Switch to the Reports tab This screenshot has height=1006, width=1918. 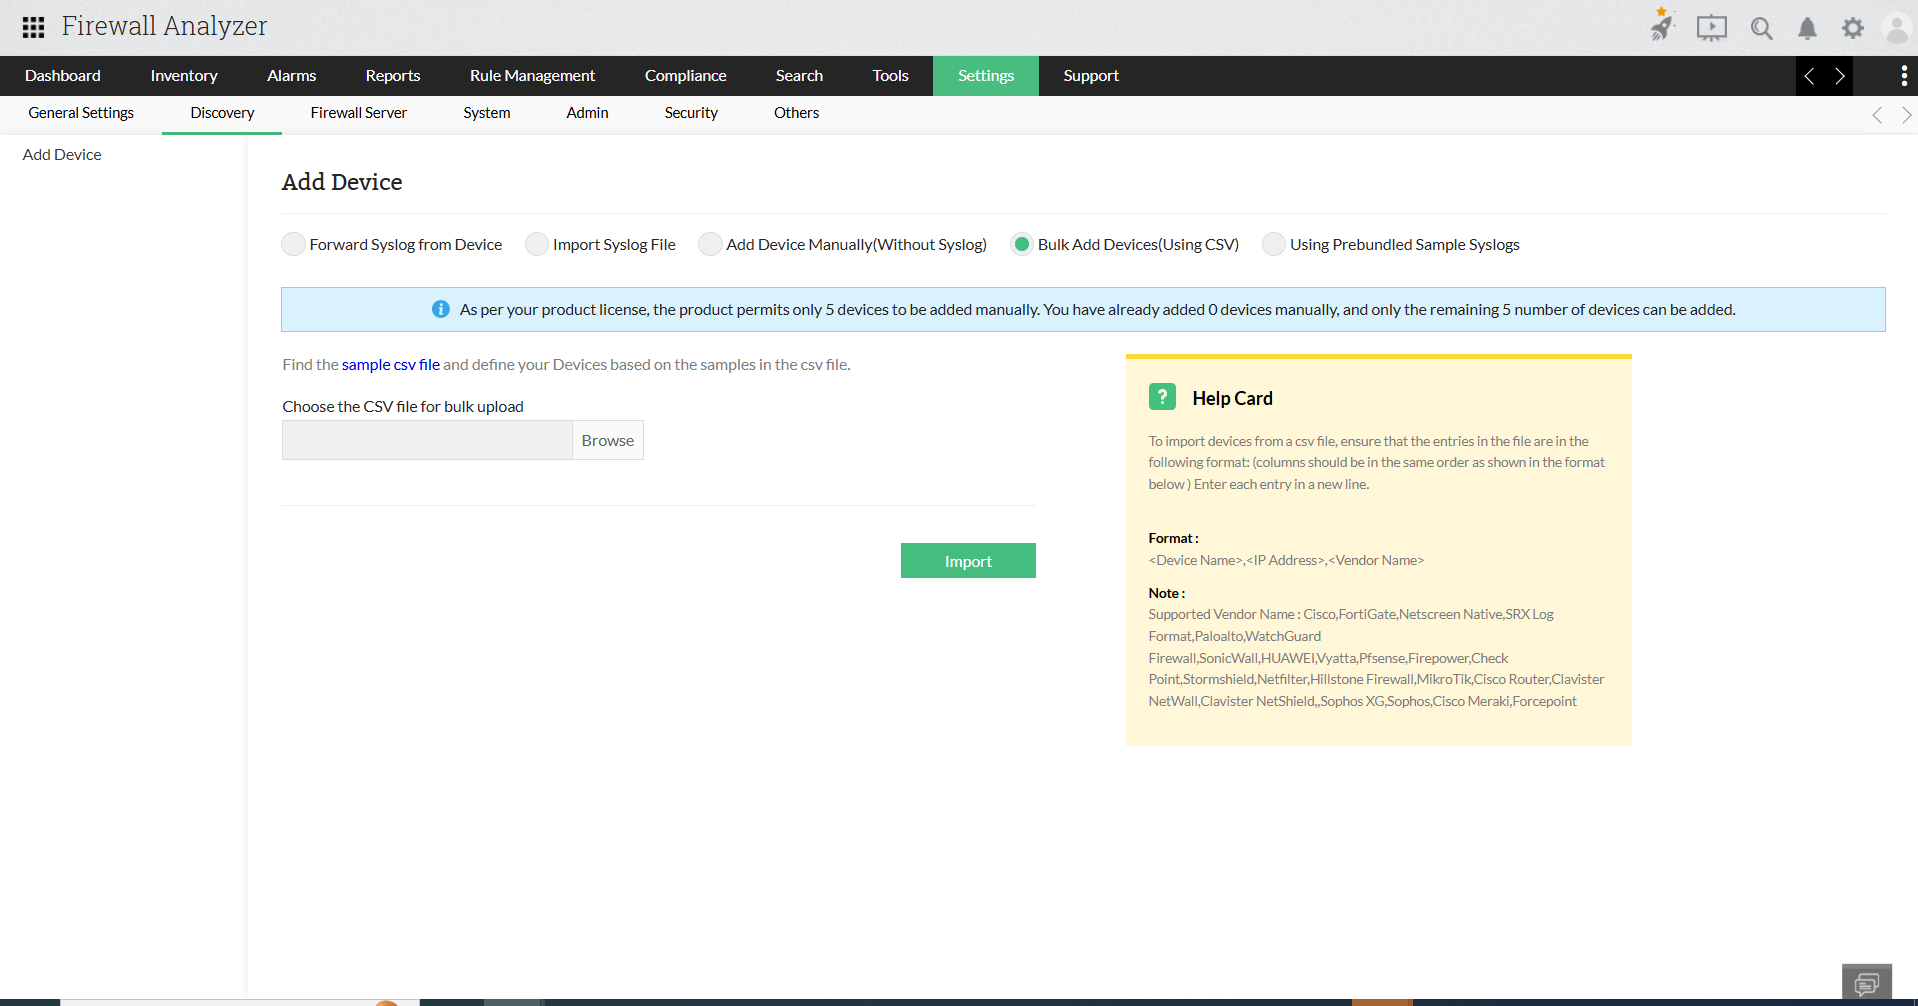point(393,76)
